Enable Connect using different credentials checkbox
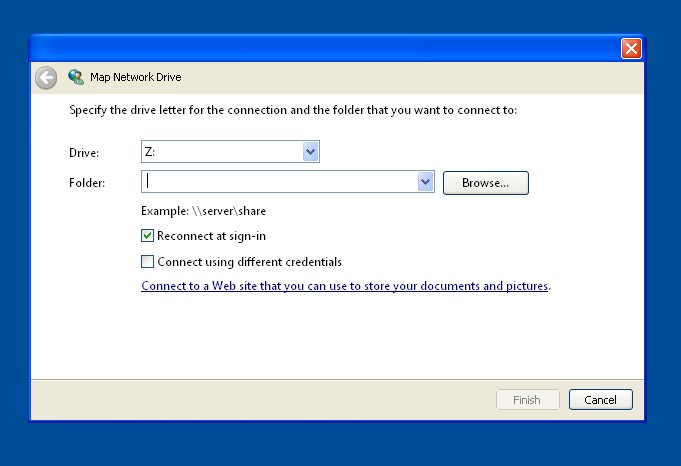The width and height of the screenshot is (681, 466). click(148, 262)
